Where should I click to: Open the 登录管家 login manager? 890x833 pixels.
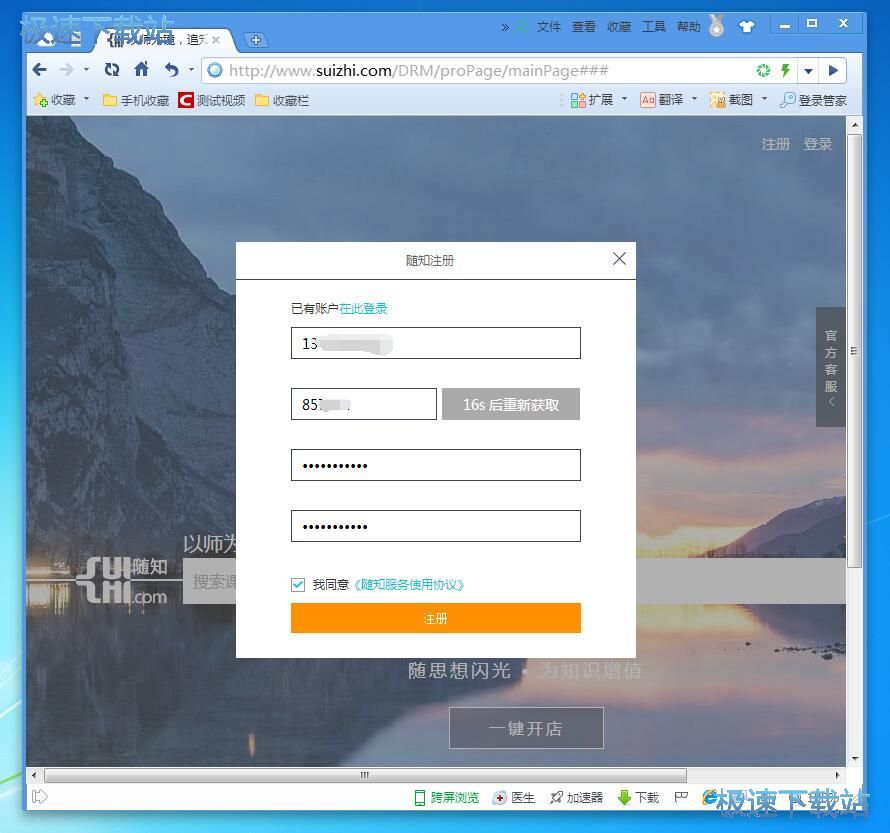[x=813, y=100]
